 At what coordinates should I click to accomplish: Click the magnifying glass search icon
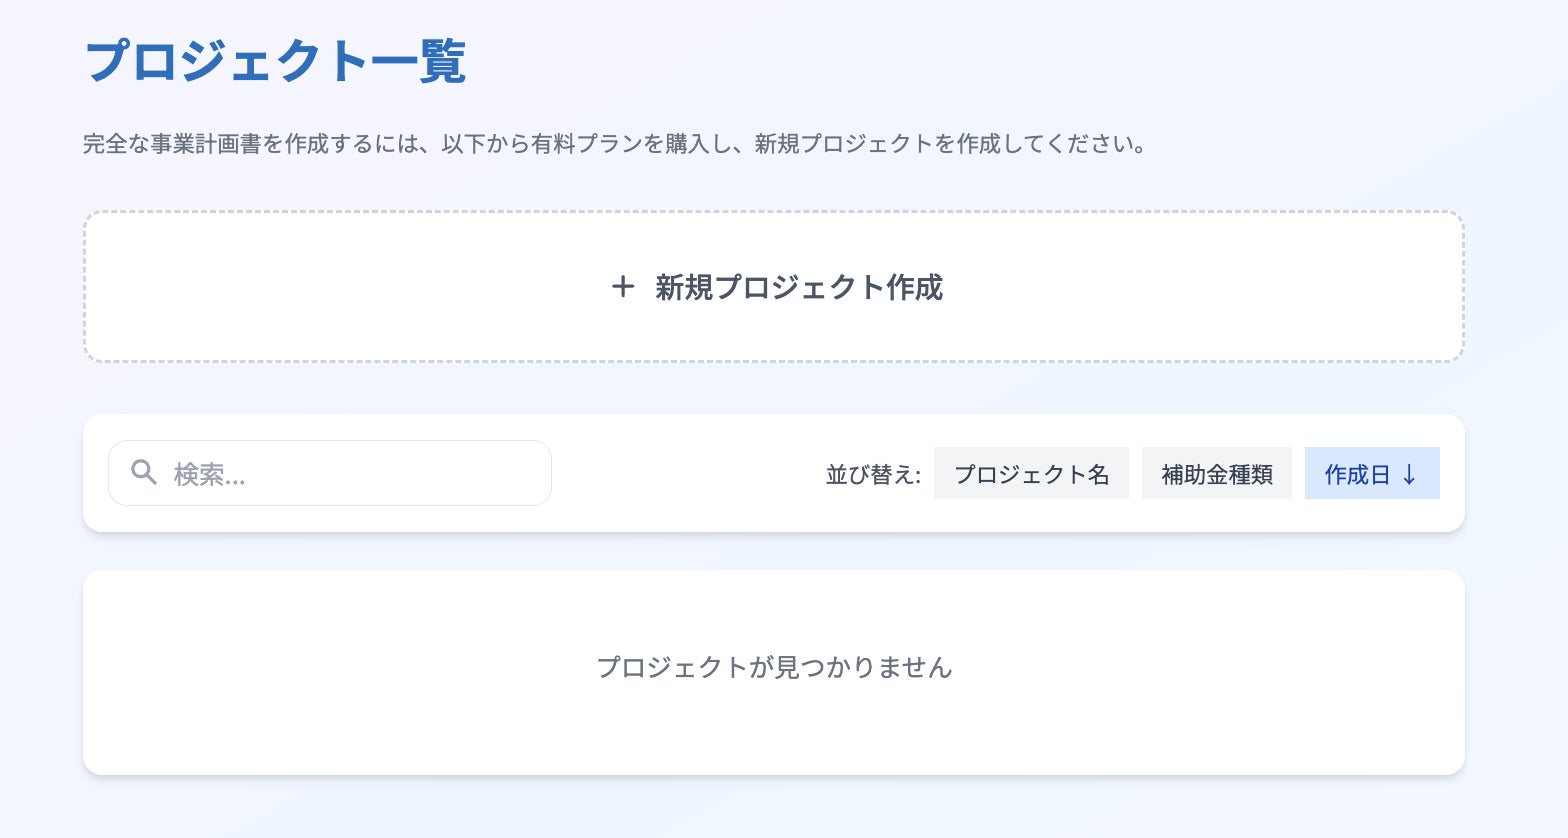tap(144, 473)
